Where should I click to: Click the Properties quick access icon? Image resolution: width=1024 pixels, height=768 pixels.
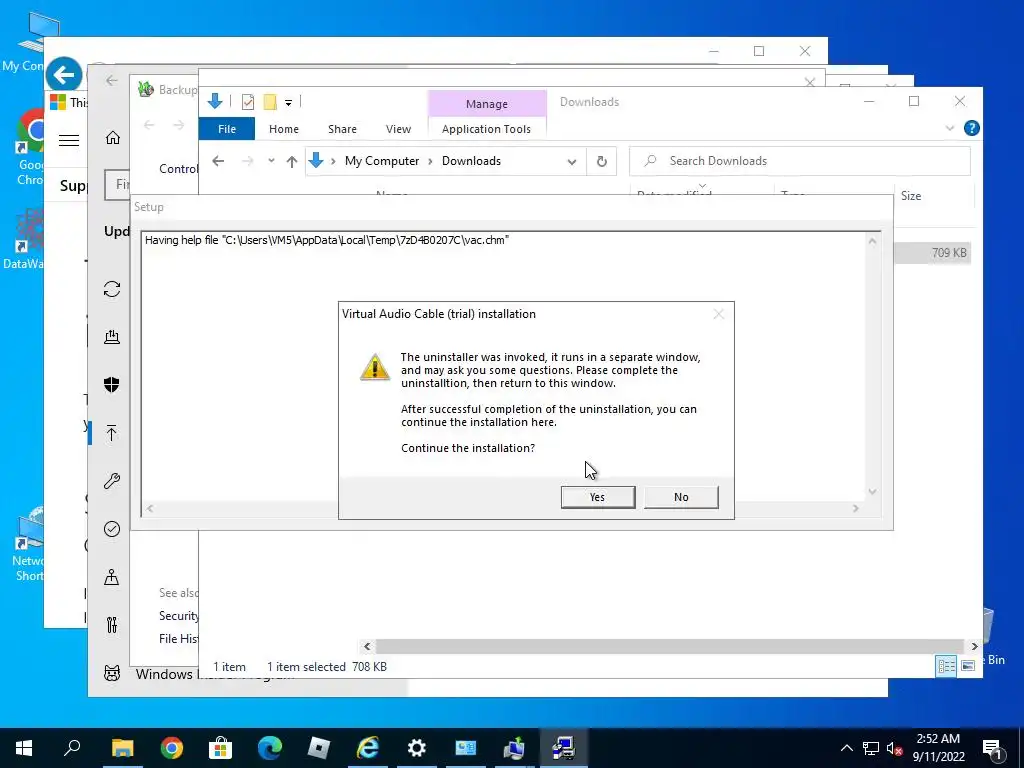click(x=248, y=102)
